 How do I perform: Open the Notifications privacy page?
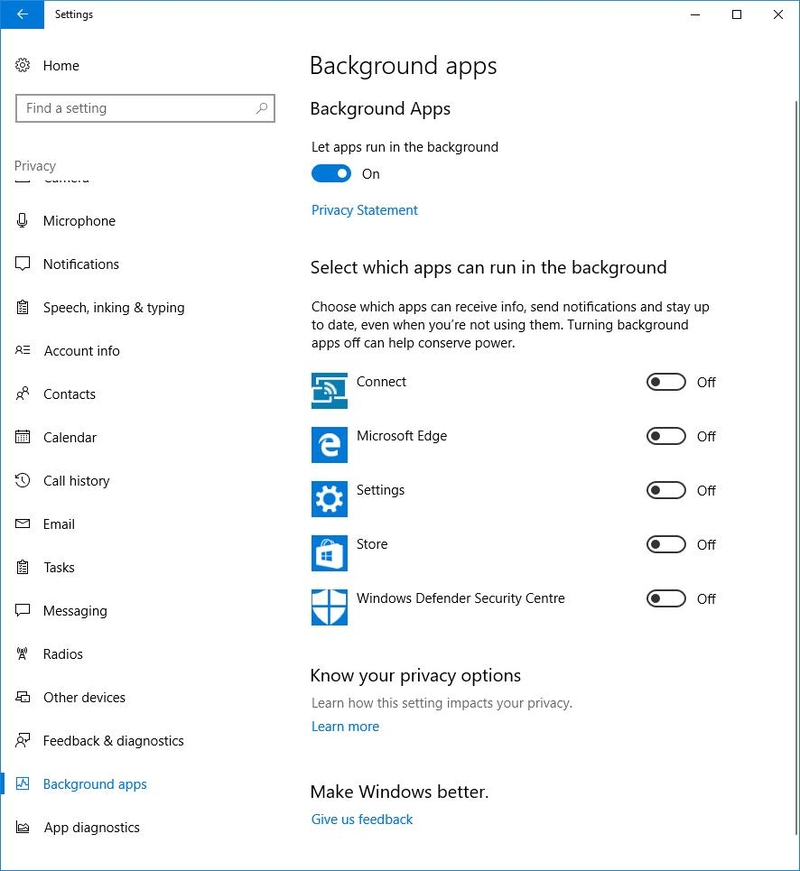pyautogui.click(x=81, y=264)
